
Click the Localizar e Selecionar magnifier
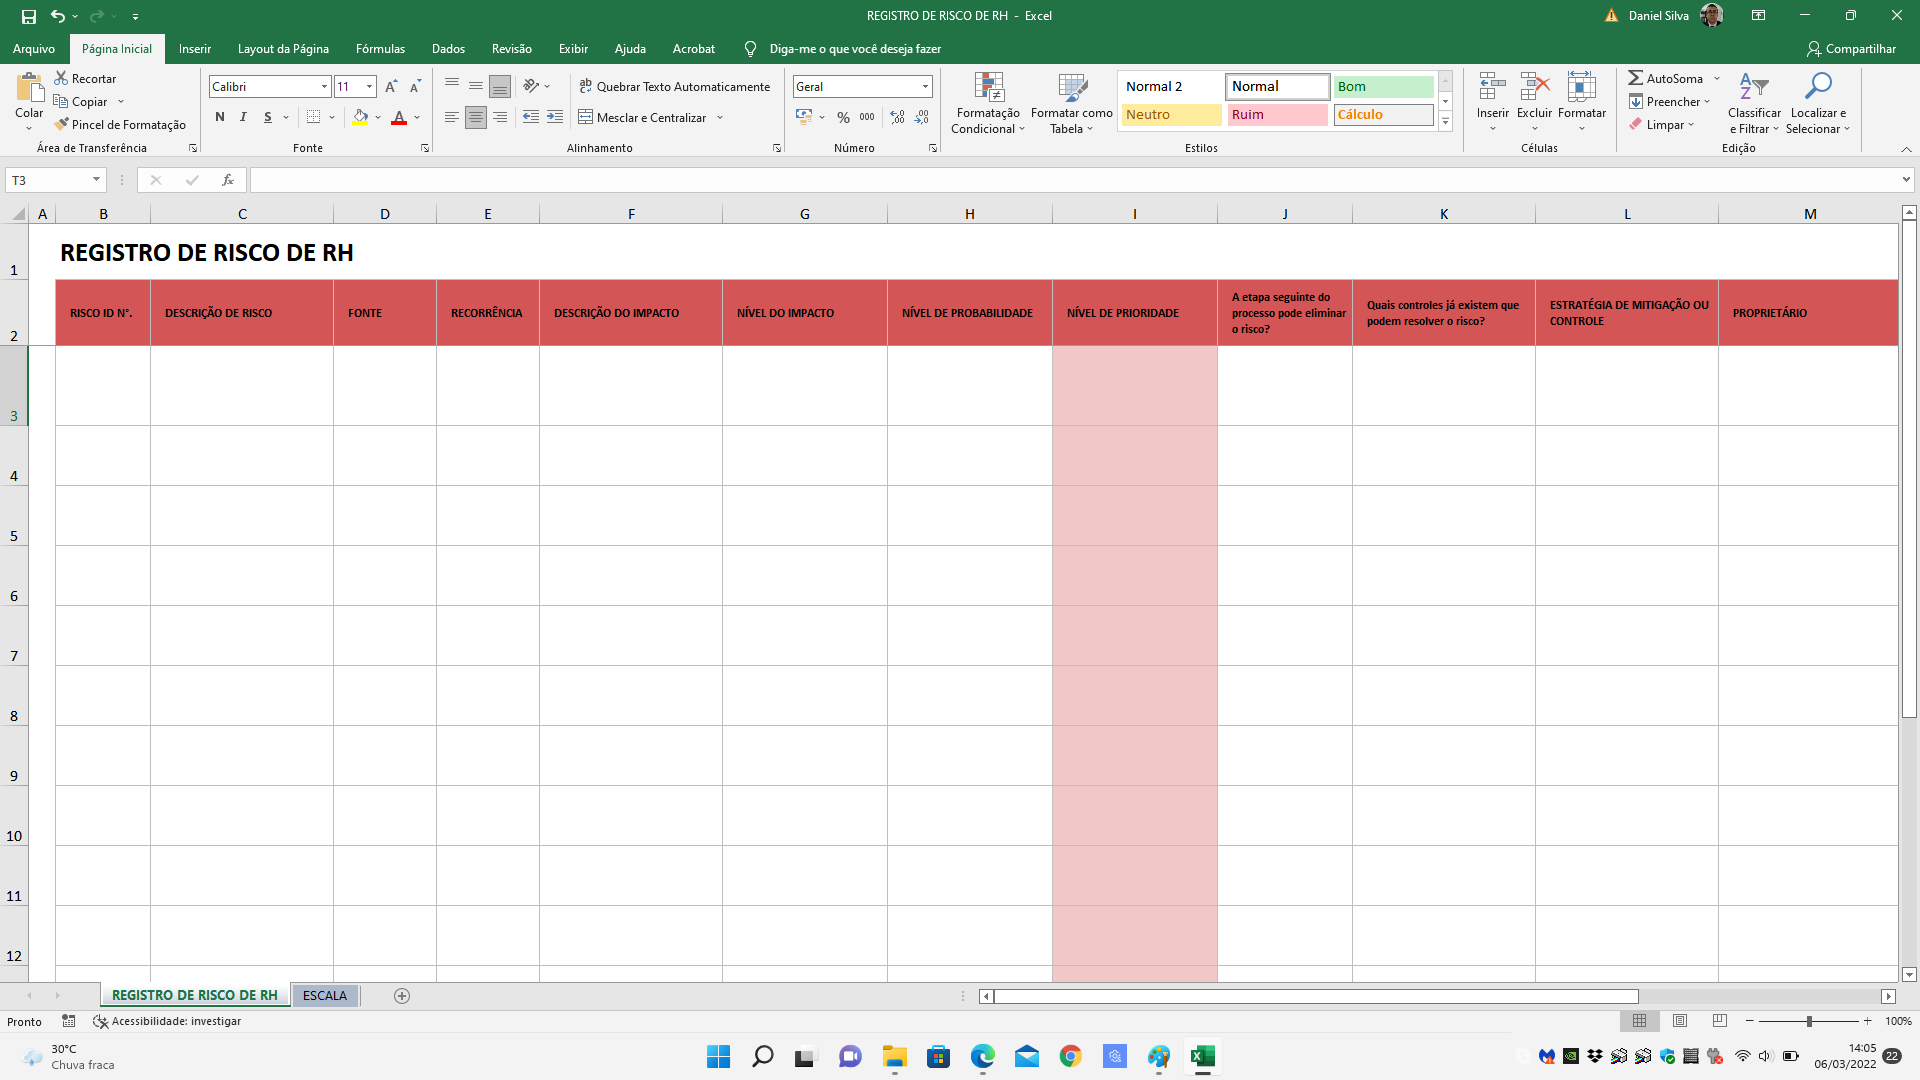click(1817, 88)
